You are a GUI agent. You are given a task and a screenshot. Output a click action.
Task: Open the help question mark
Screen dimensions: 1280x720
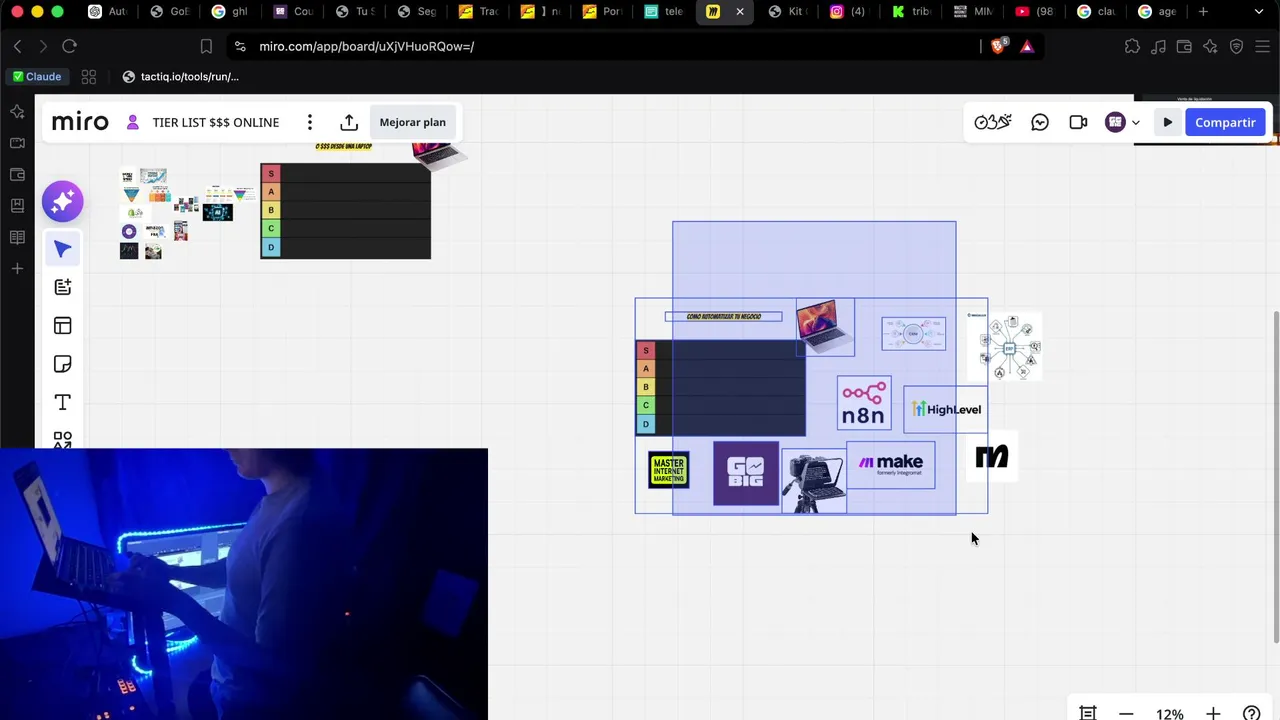1251,713
